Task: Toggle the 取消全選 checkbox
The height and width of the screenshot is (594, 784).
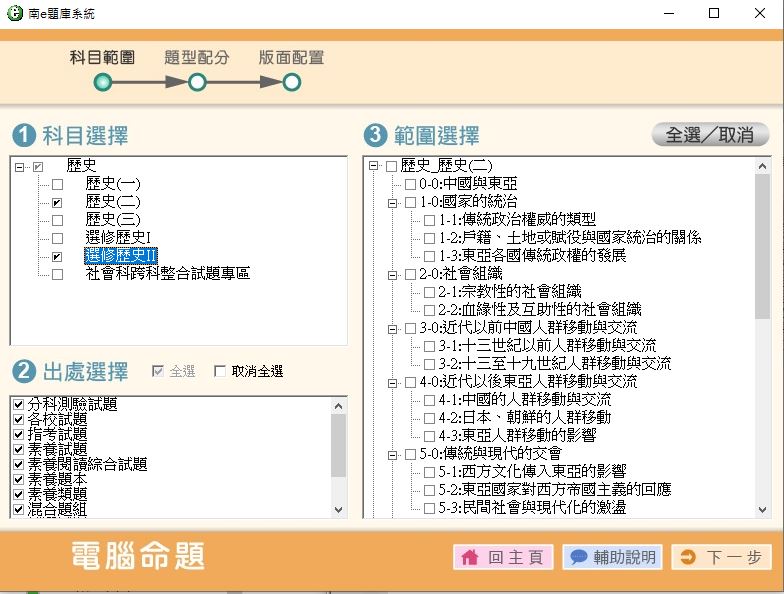Action: click(x=220, y=372)
